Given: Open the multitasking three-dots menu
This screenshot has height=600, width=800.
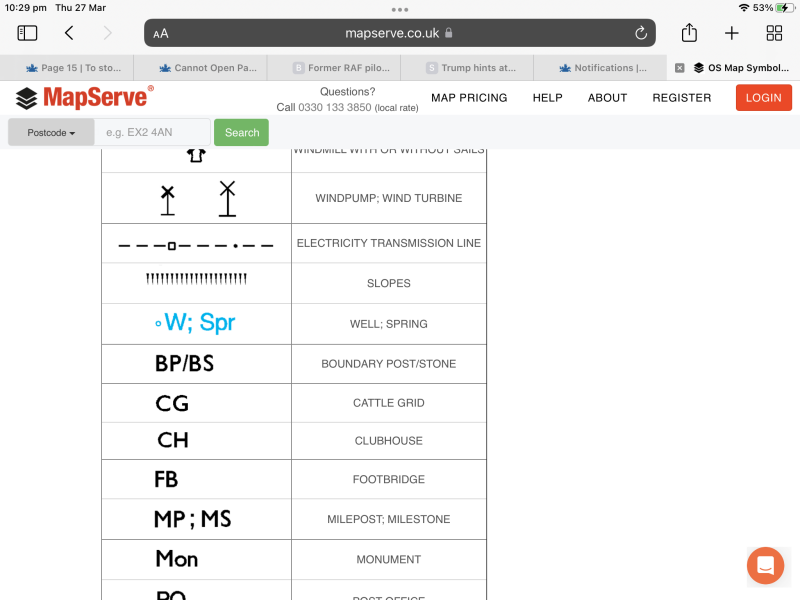Looking at the screenshot, I should 400,9.
